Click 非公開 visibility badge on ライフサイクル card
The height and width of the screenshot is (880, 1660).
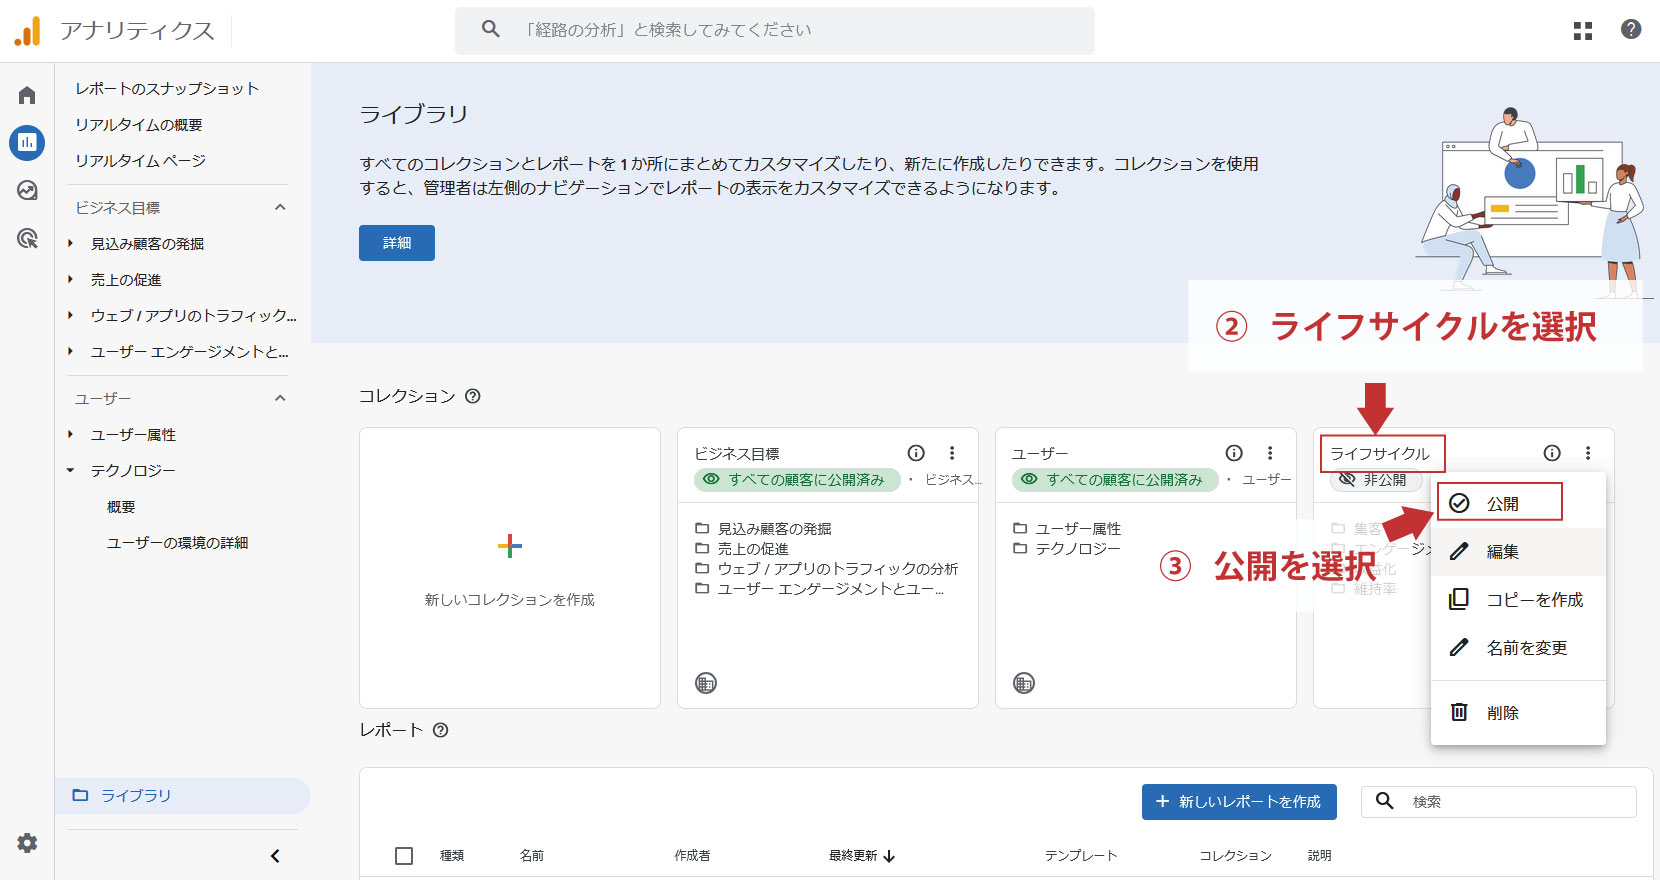[1375, 480]
